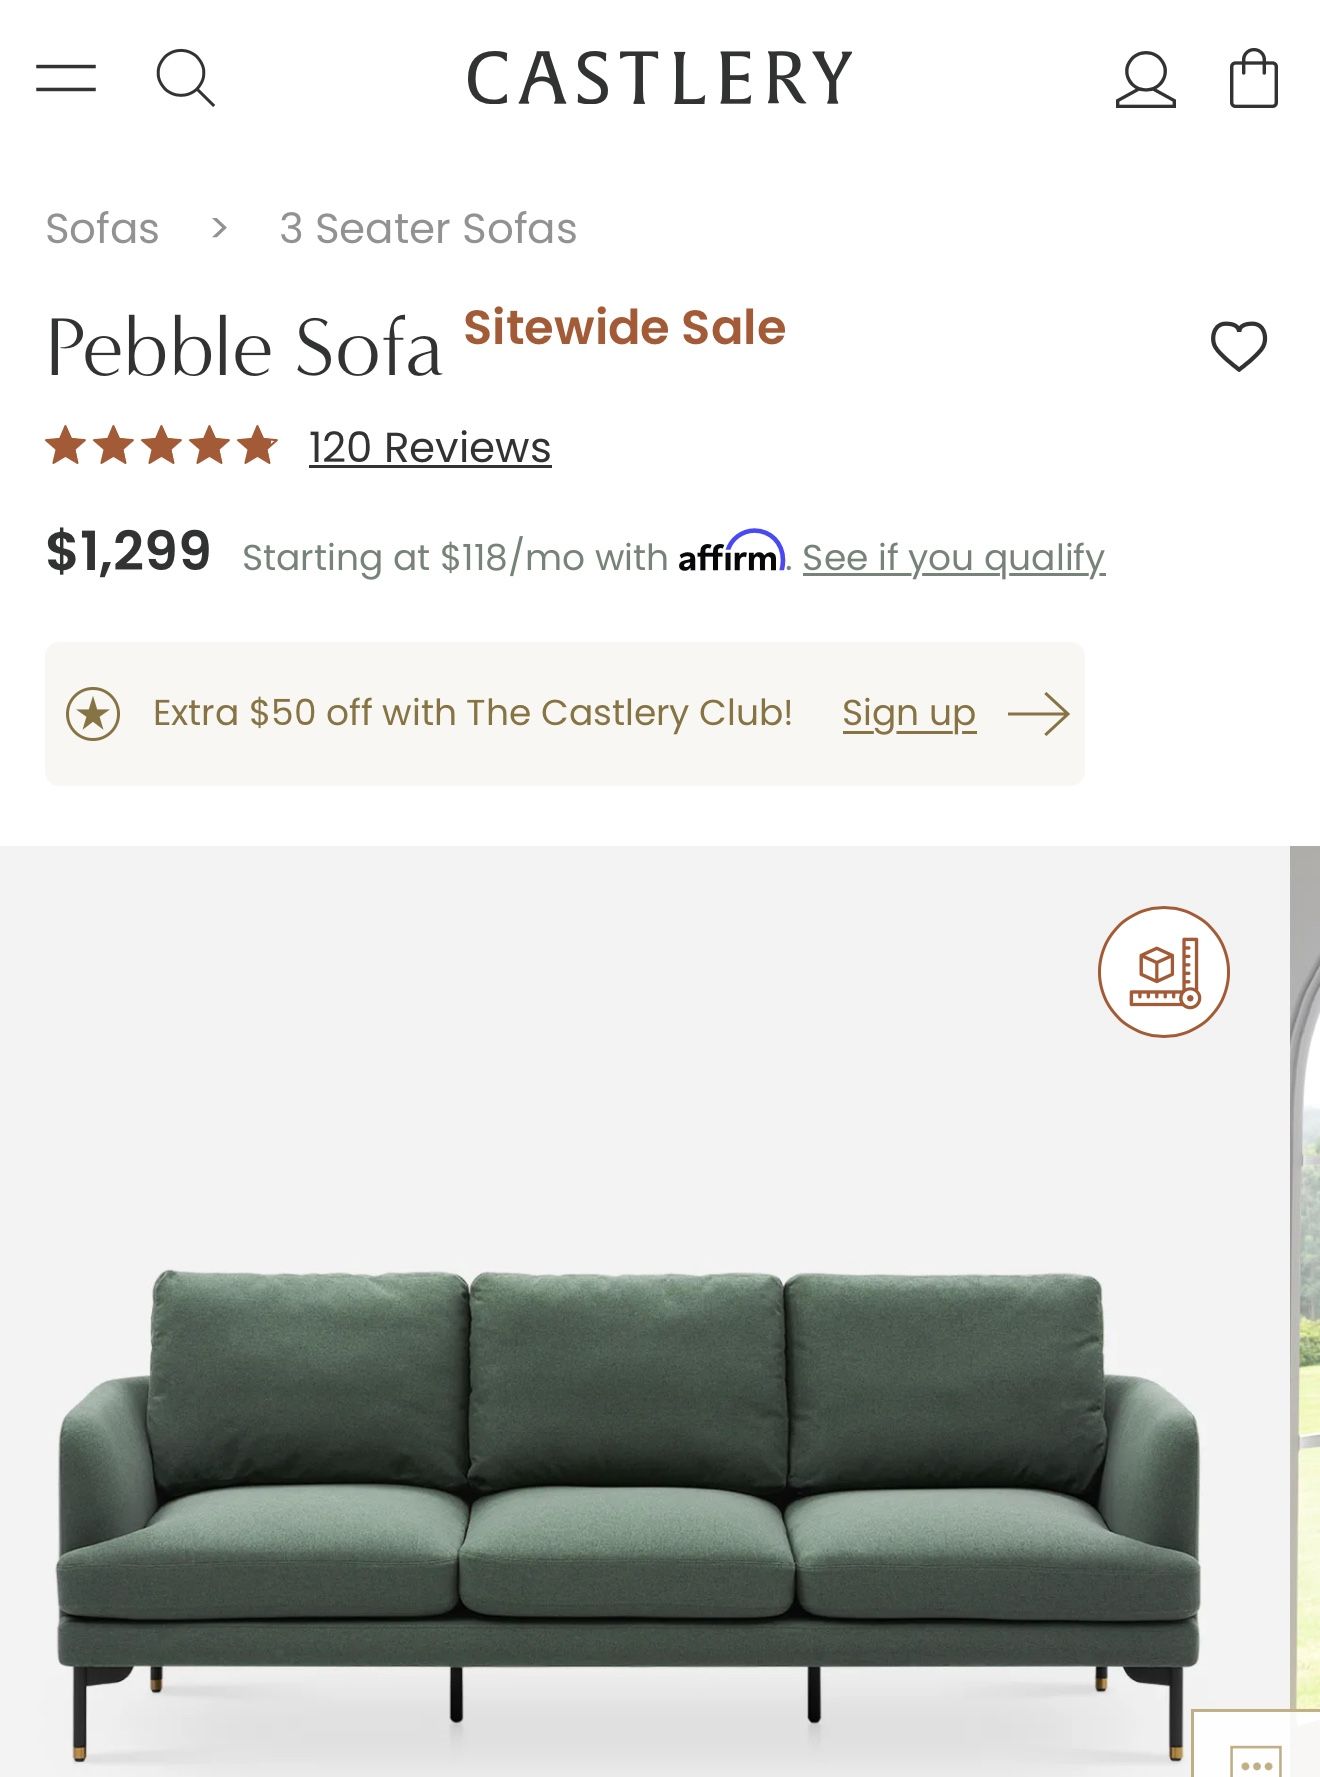
Task: Click the Castlery Club star badge icon
Action: [x=93, y=714]
